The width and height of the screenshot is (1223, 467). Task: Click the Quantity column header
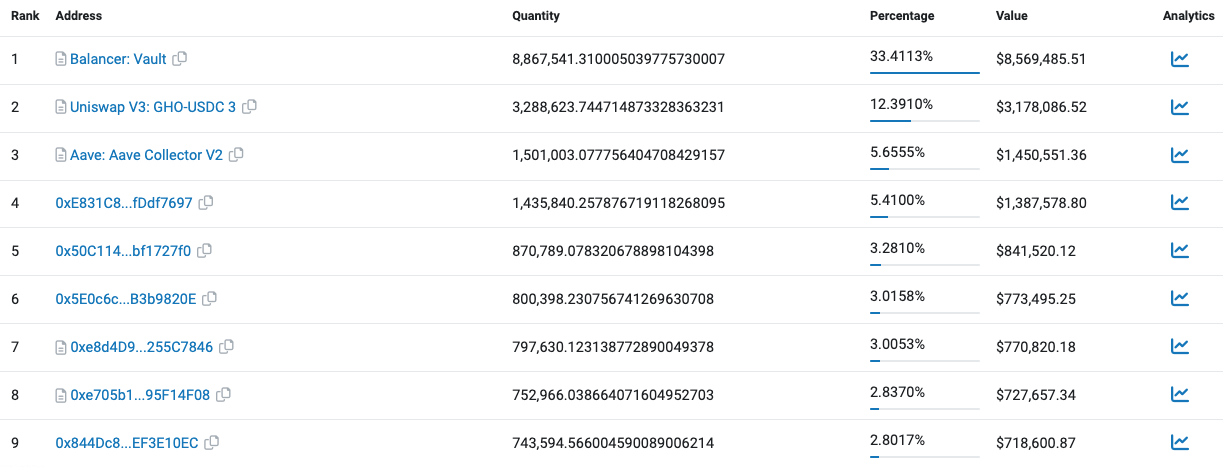[536, 16]
